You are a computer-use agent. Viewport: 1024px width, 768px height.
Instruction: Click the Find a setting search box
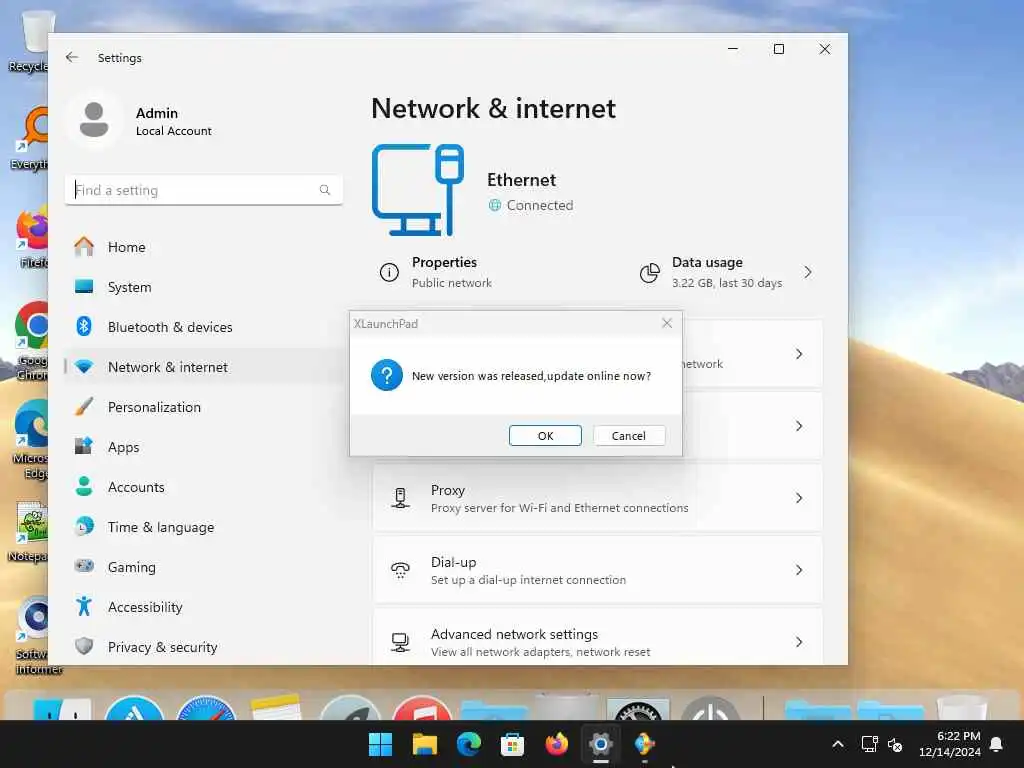(204, 190)
